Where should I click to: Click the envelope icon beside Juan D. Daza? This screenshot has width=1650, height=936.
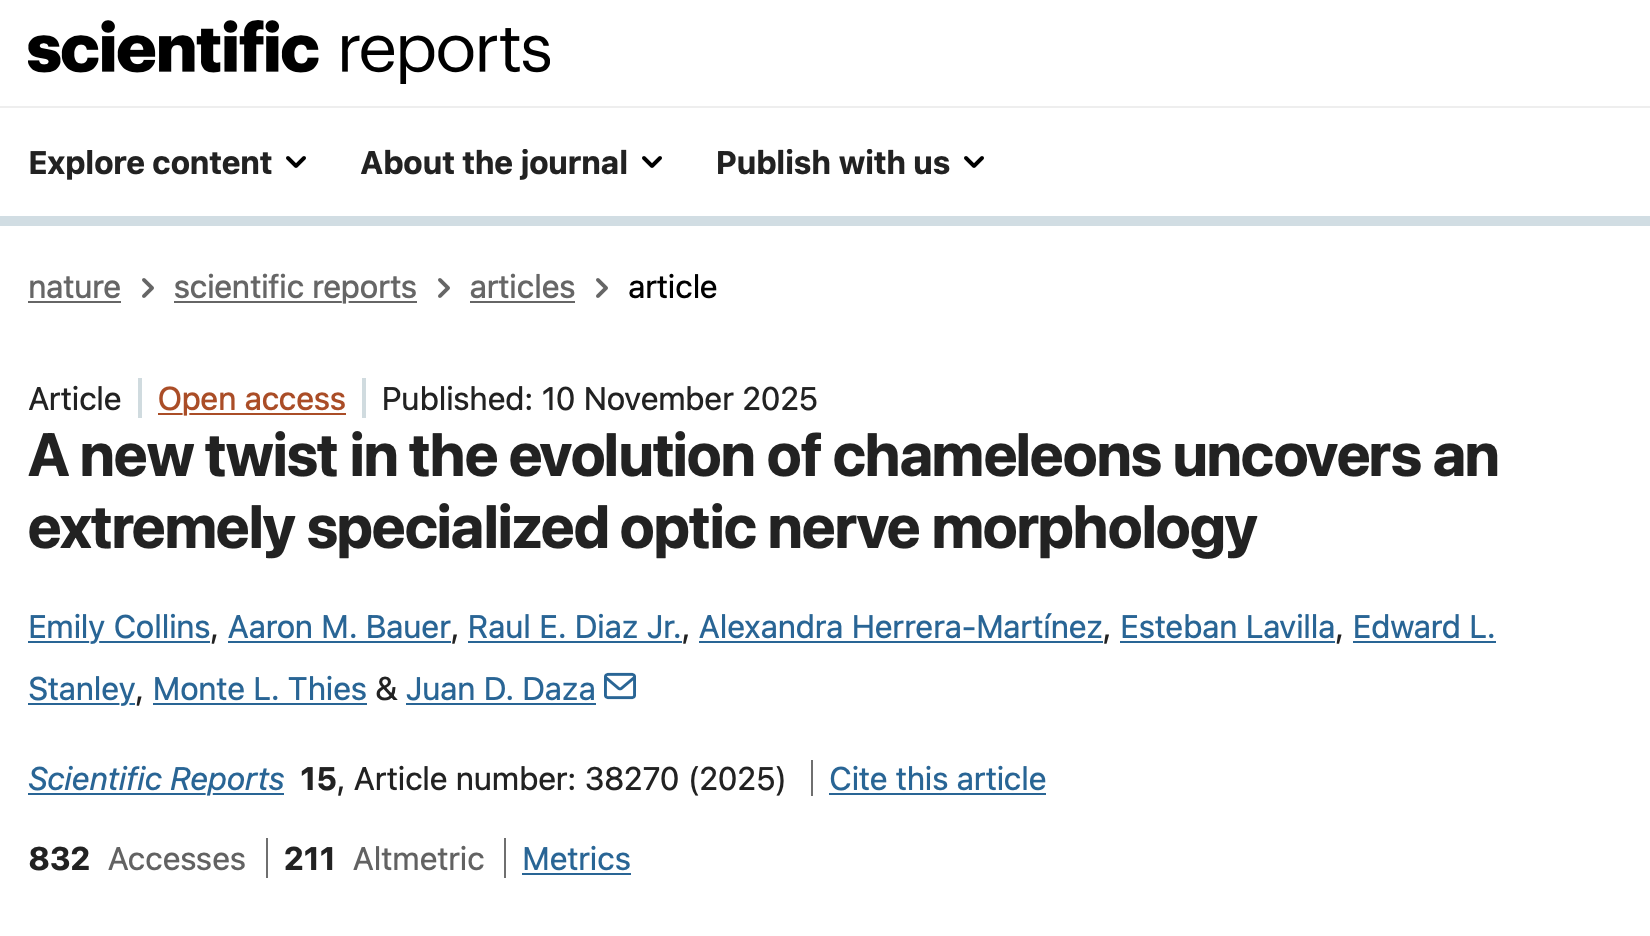coord(620,687)
